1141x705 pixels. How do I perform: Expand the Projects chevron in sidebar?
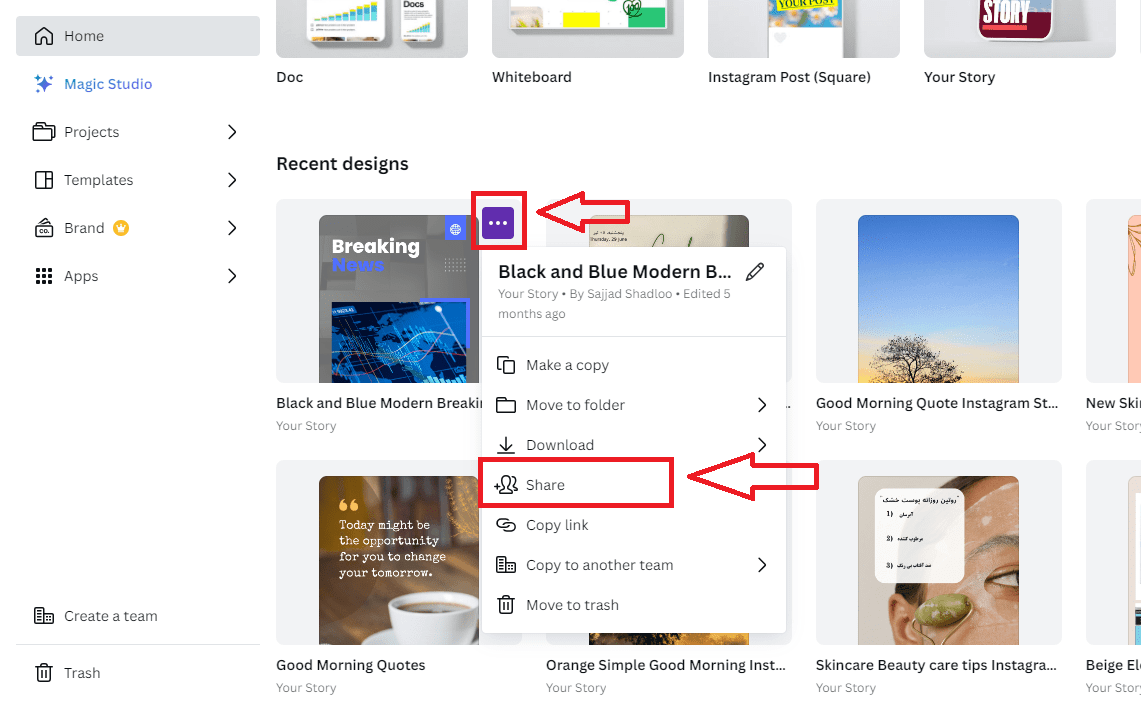click(x=232, y=132)
